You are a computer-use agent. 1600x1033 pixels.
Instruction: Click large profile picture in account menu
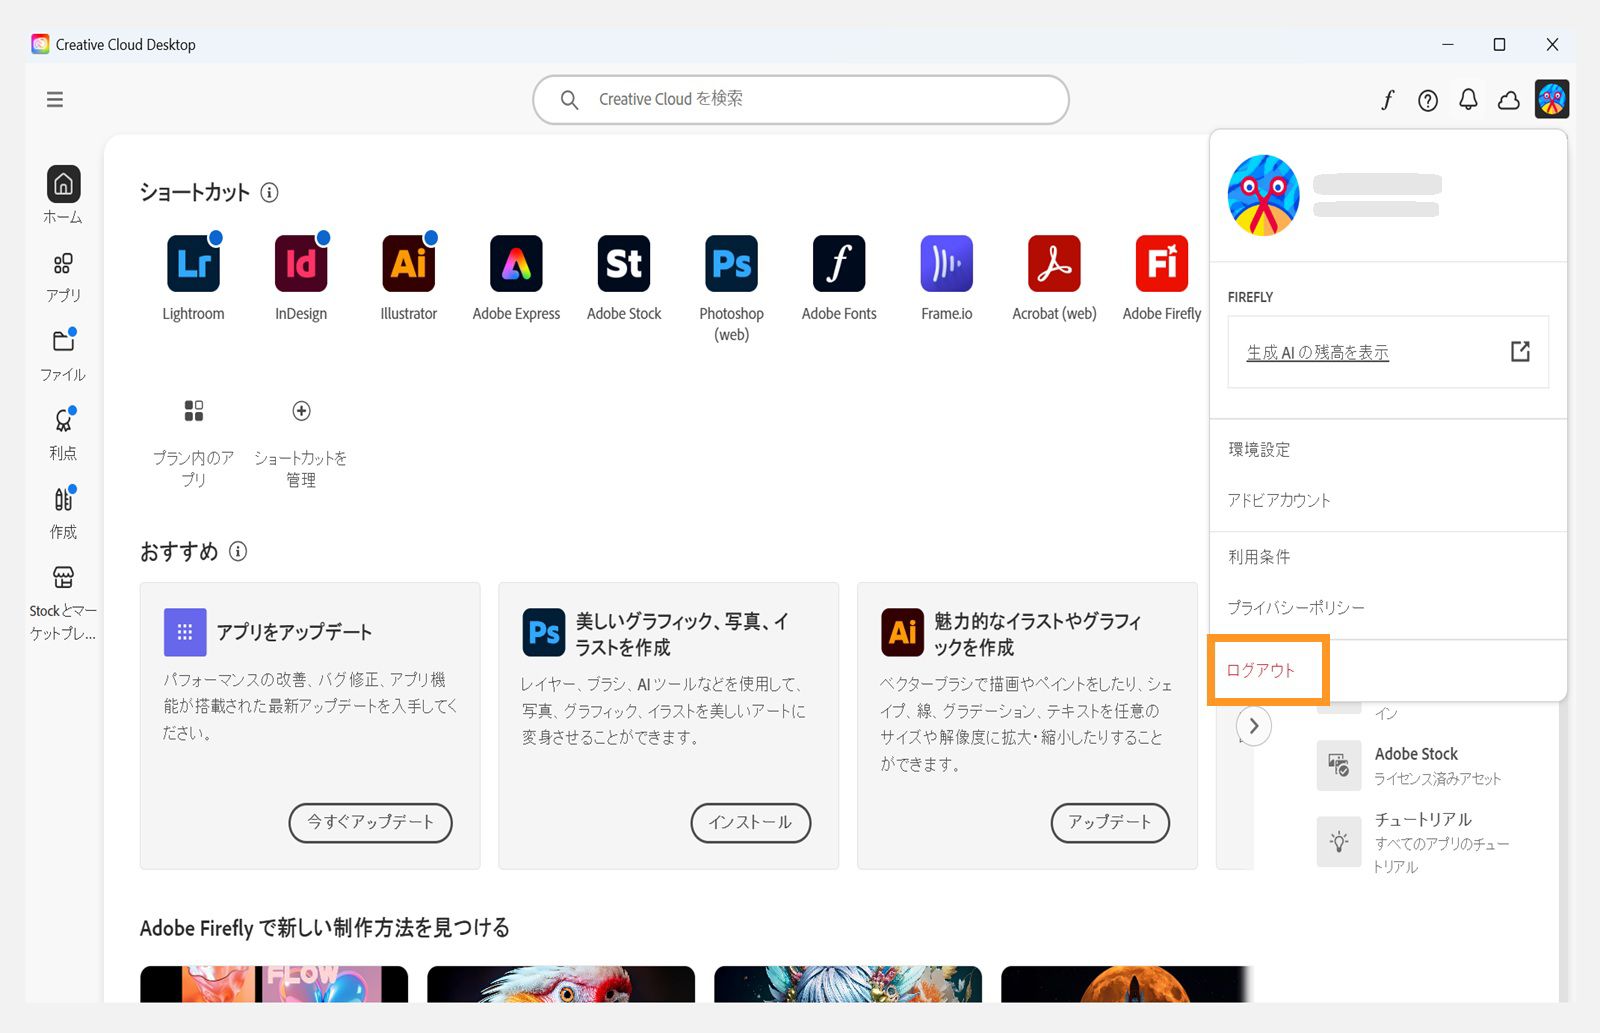[x=1264, y=195]
